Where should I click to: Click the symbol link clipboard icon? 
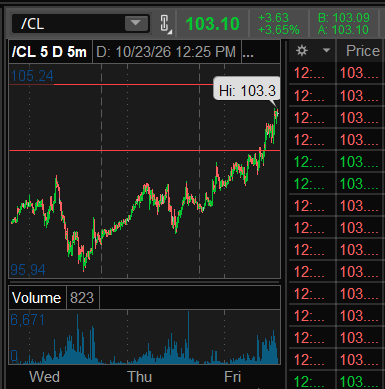pos(165,24)
